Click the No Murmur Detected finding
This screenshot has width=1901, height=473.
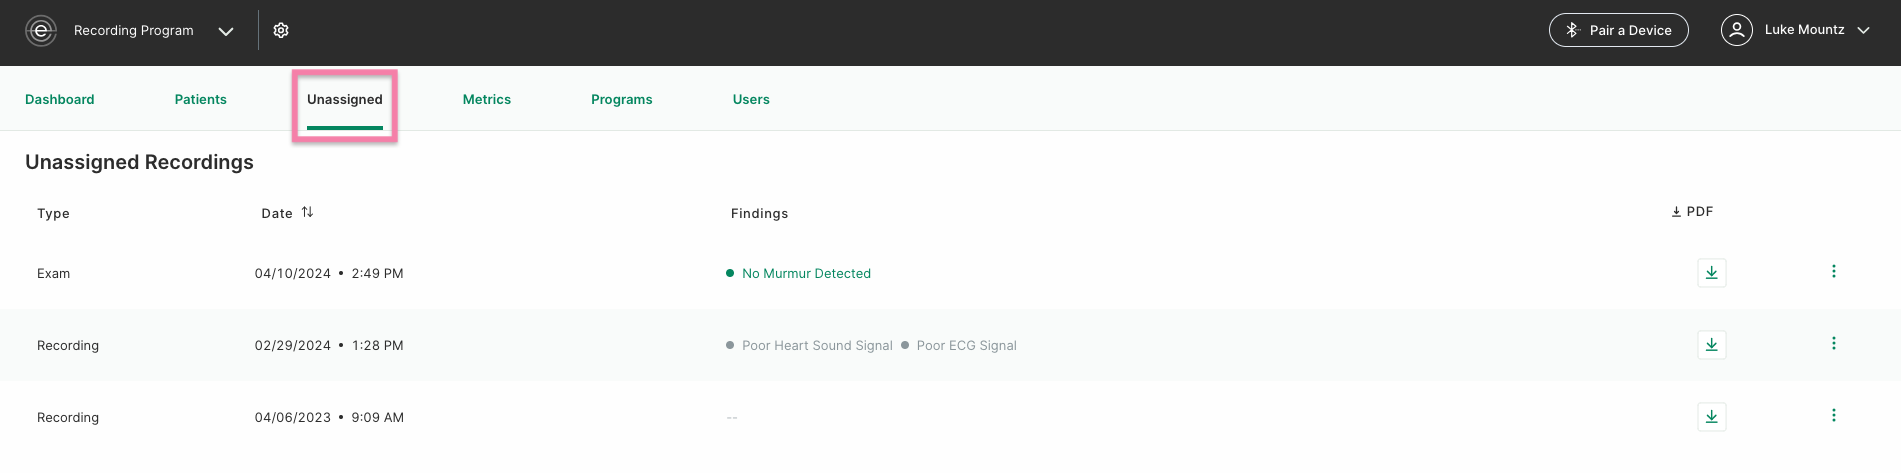point(806,274)
